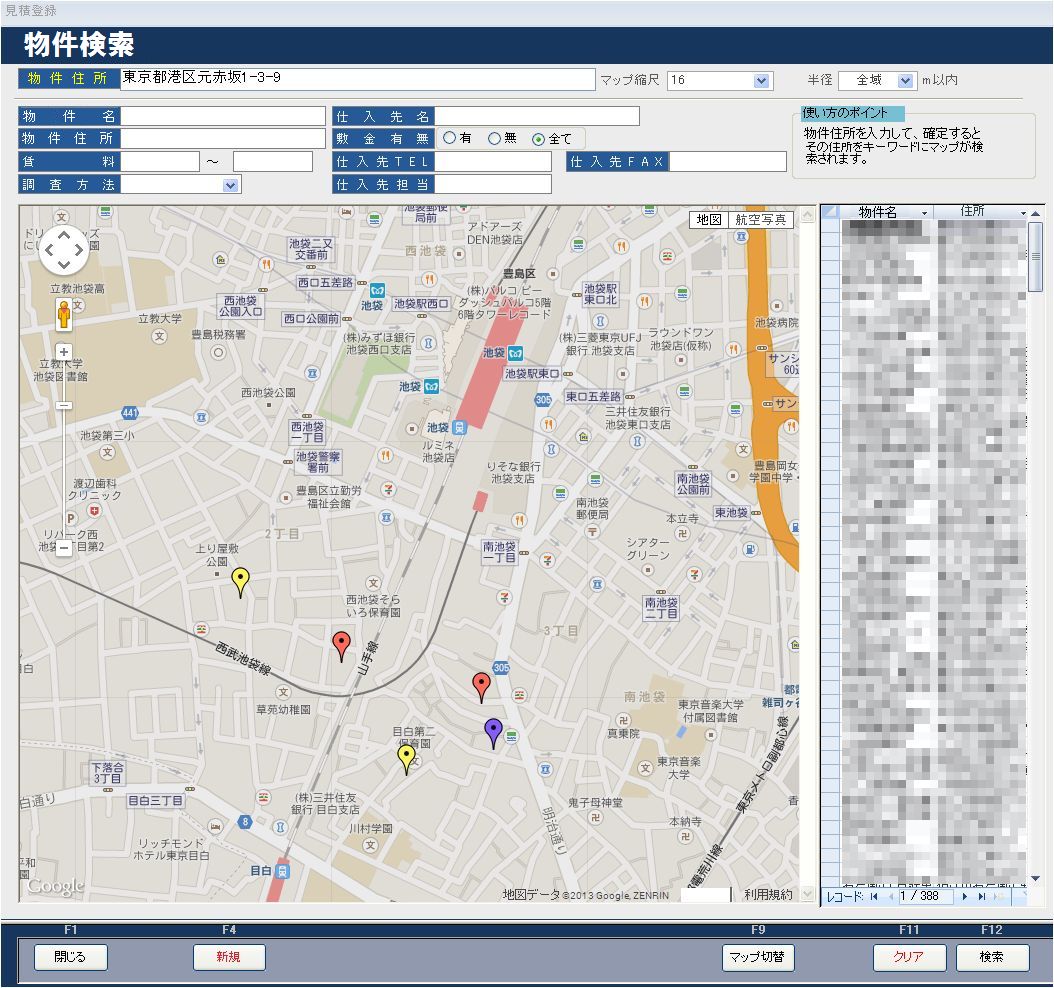Screen dimensions: 1054x988
Task: Open the 利用規約 link on map
Action: 768,895
